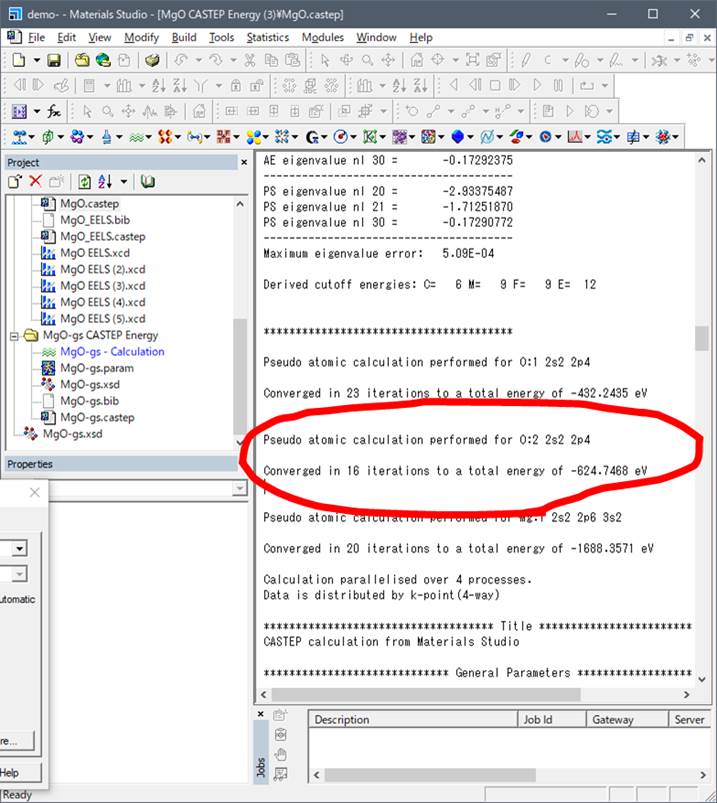Click the New document icon
The width and height of the screenshot is (717, 803).
[x=18, y=60]
